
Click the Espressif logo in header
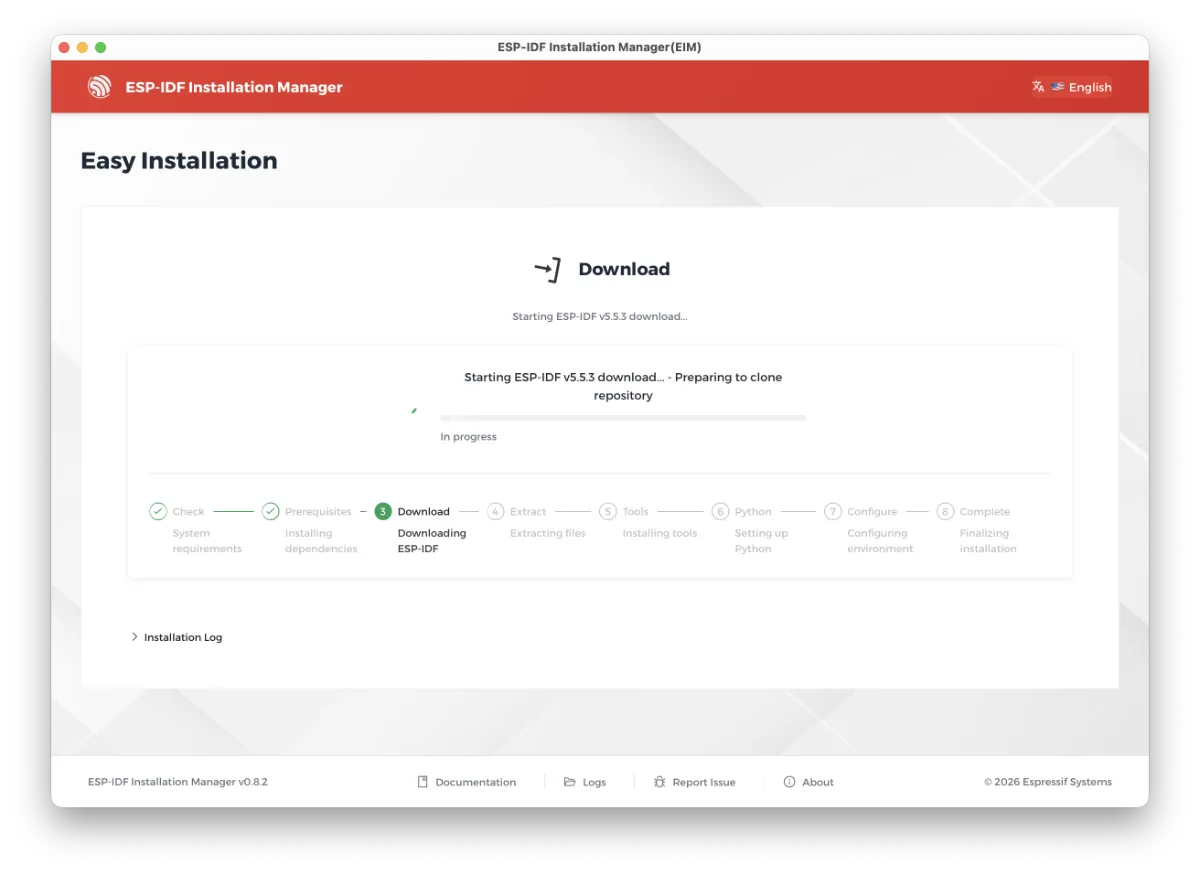click(99, 87)
